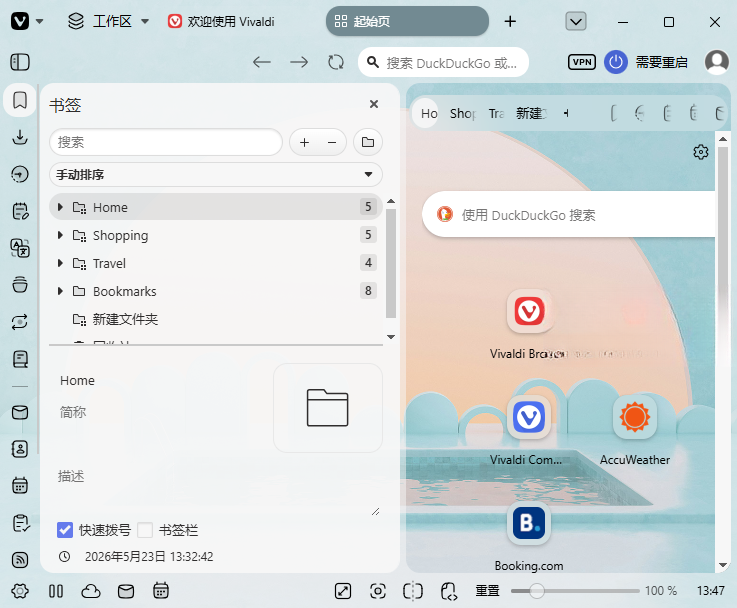Open the Notes panel icon
This screenshot has width=737, height=608.
click(20, 211)
